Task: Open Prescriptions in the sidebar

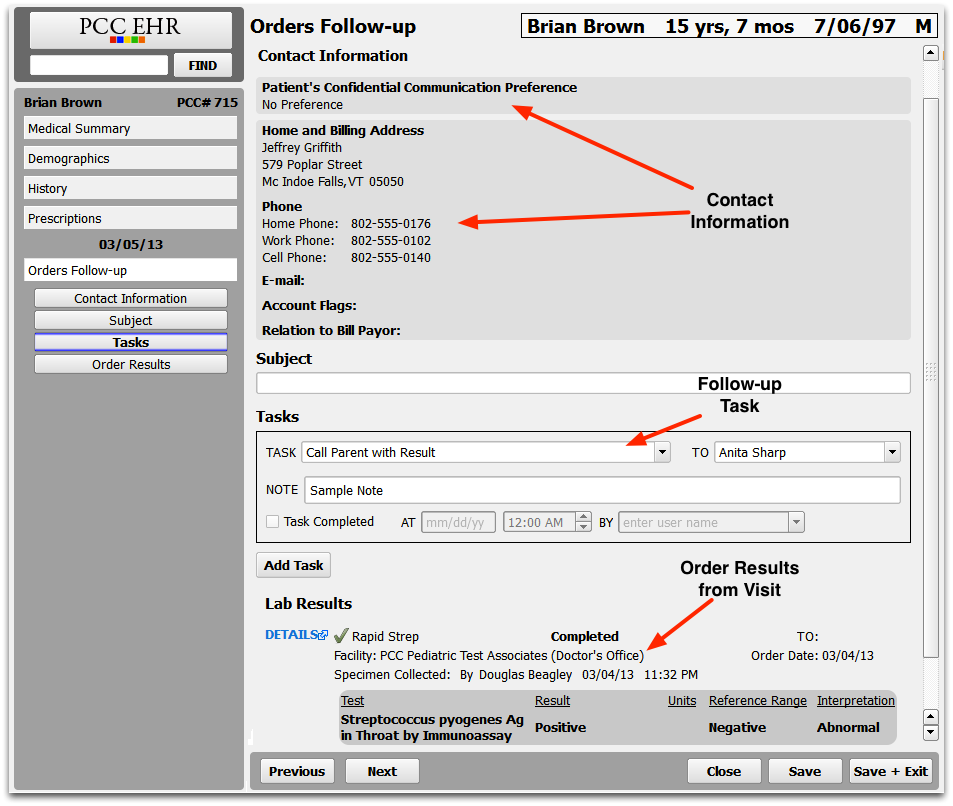Action: tap(130, 218)
